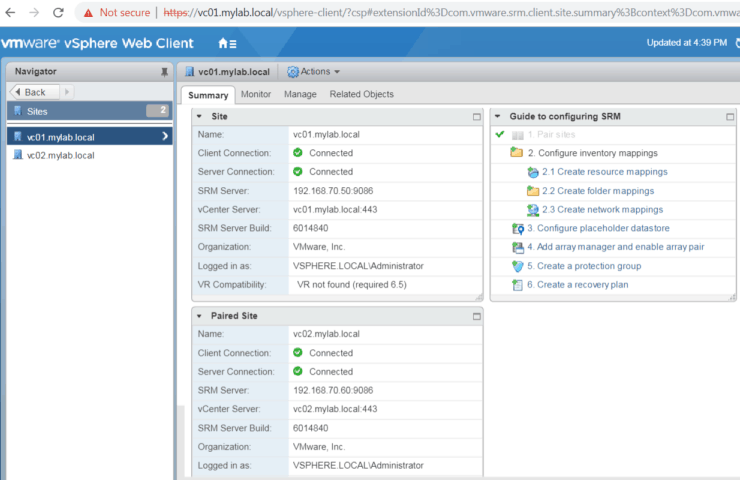Select vc02.mylab.local site in Navigator

click(x=60, y=155)
